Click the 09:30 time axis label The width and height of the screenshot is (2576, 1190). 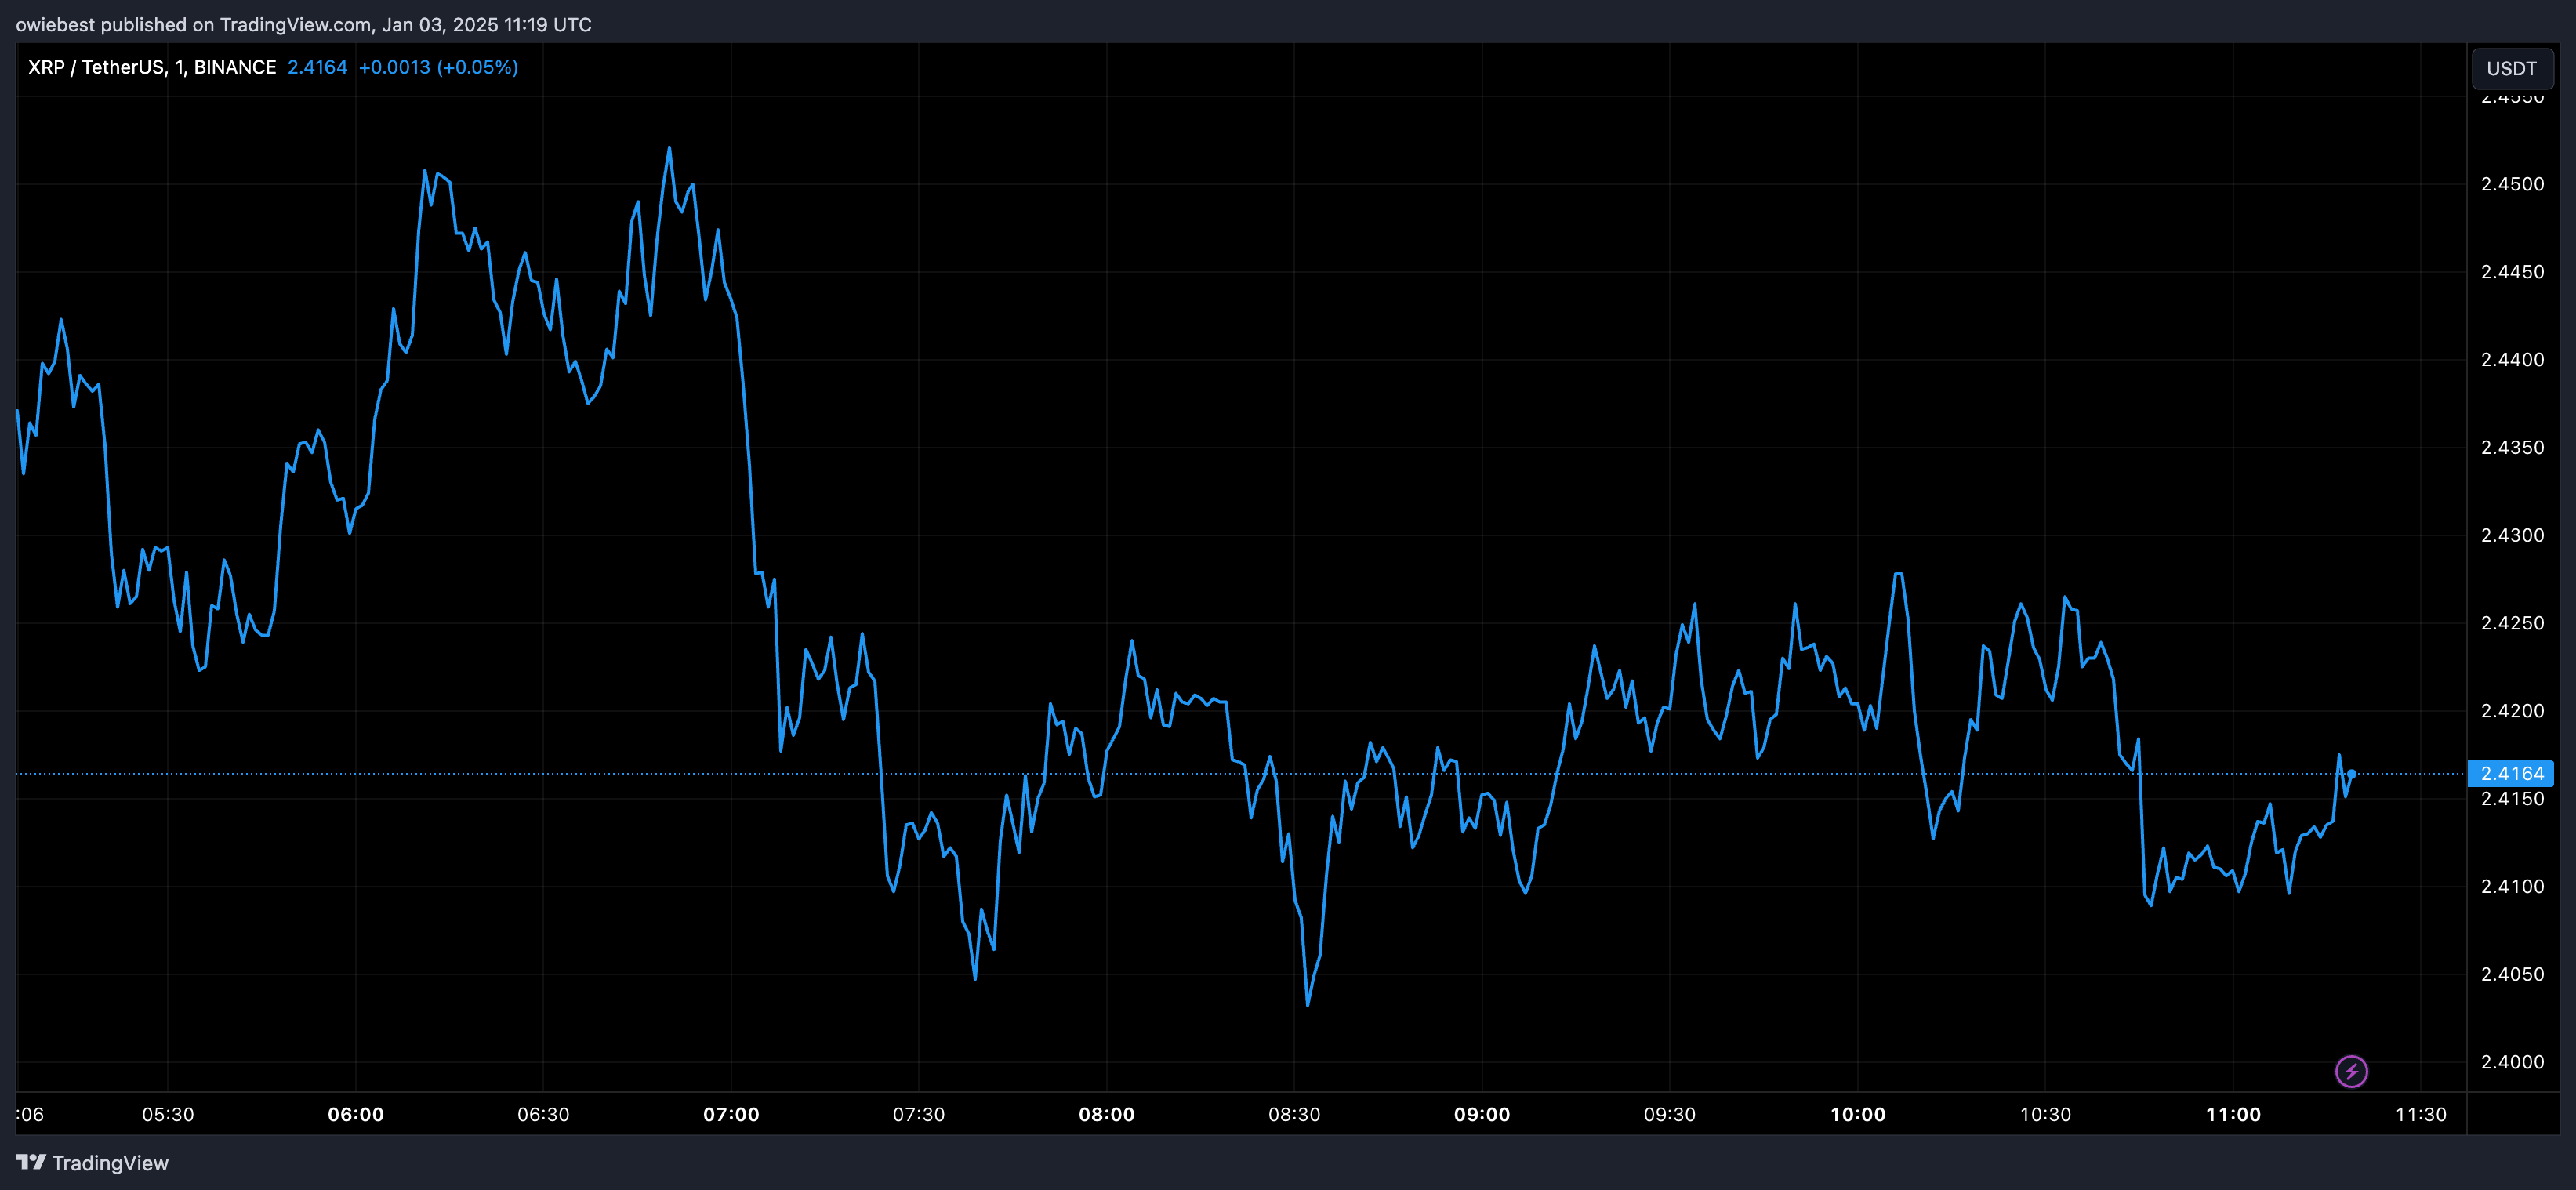[1670, 1114]
